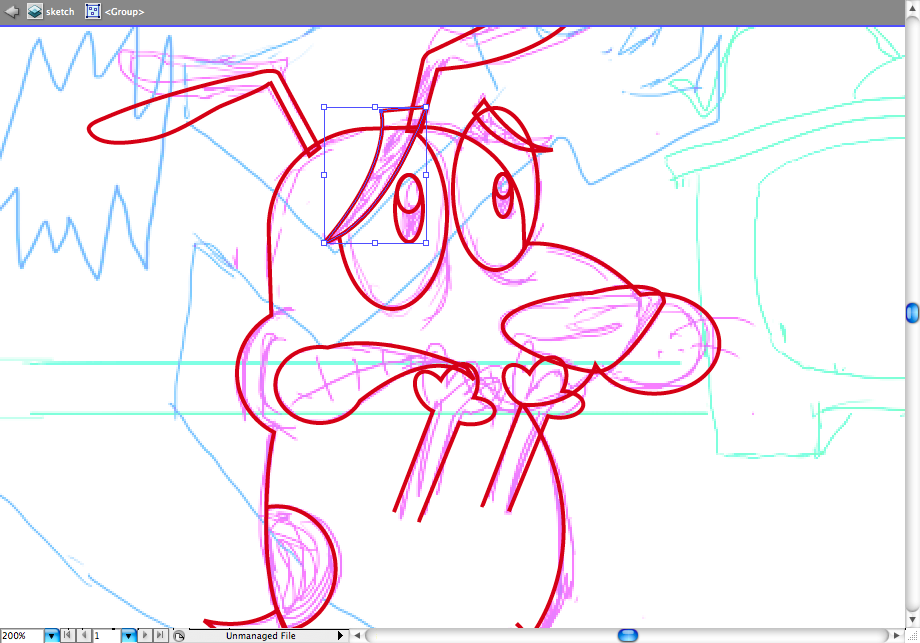This screenshot has width=920, height=643.
Task: Click the horizontal scrollbar left arrow
Action: coord(357,635)
